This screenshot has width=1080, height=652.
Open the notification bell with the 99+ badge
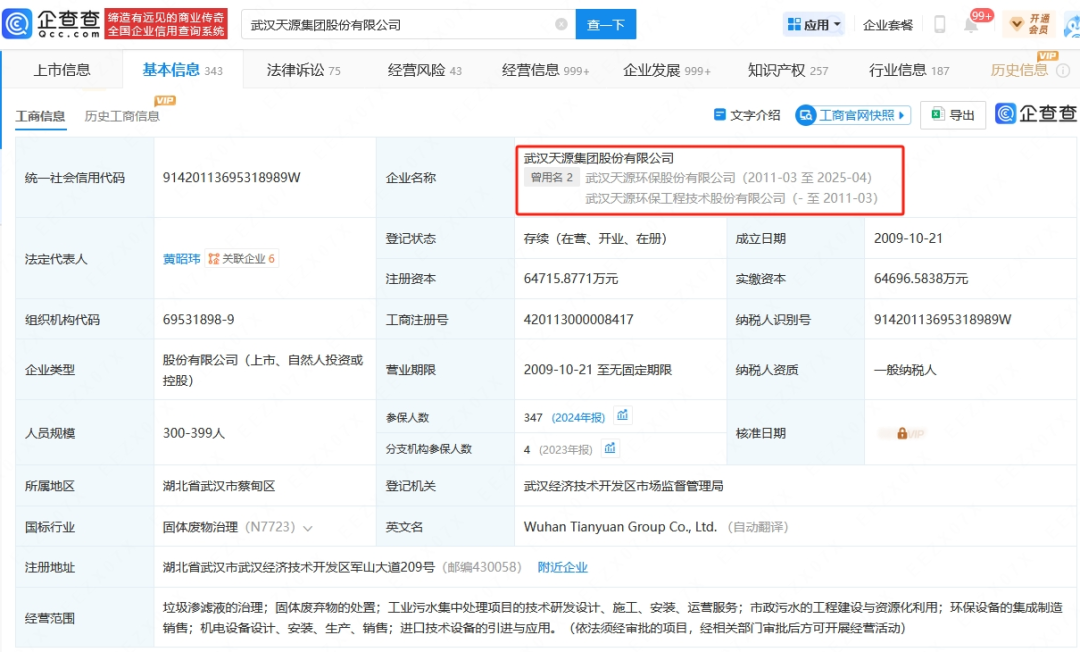[971, 25]
